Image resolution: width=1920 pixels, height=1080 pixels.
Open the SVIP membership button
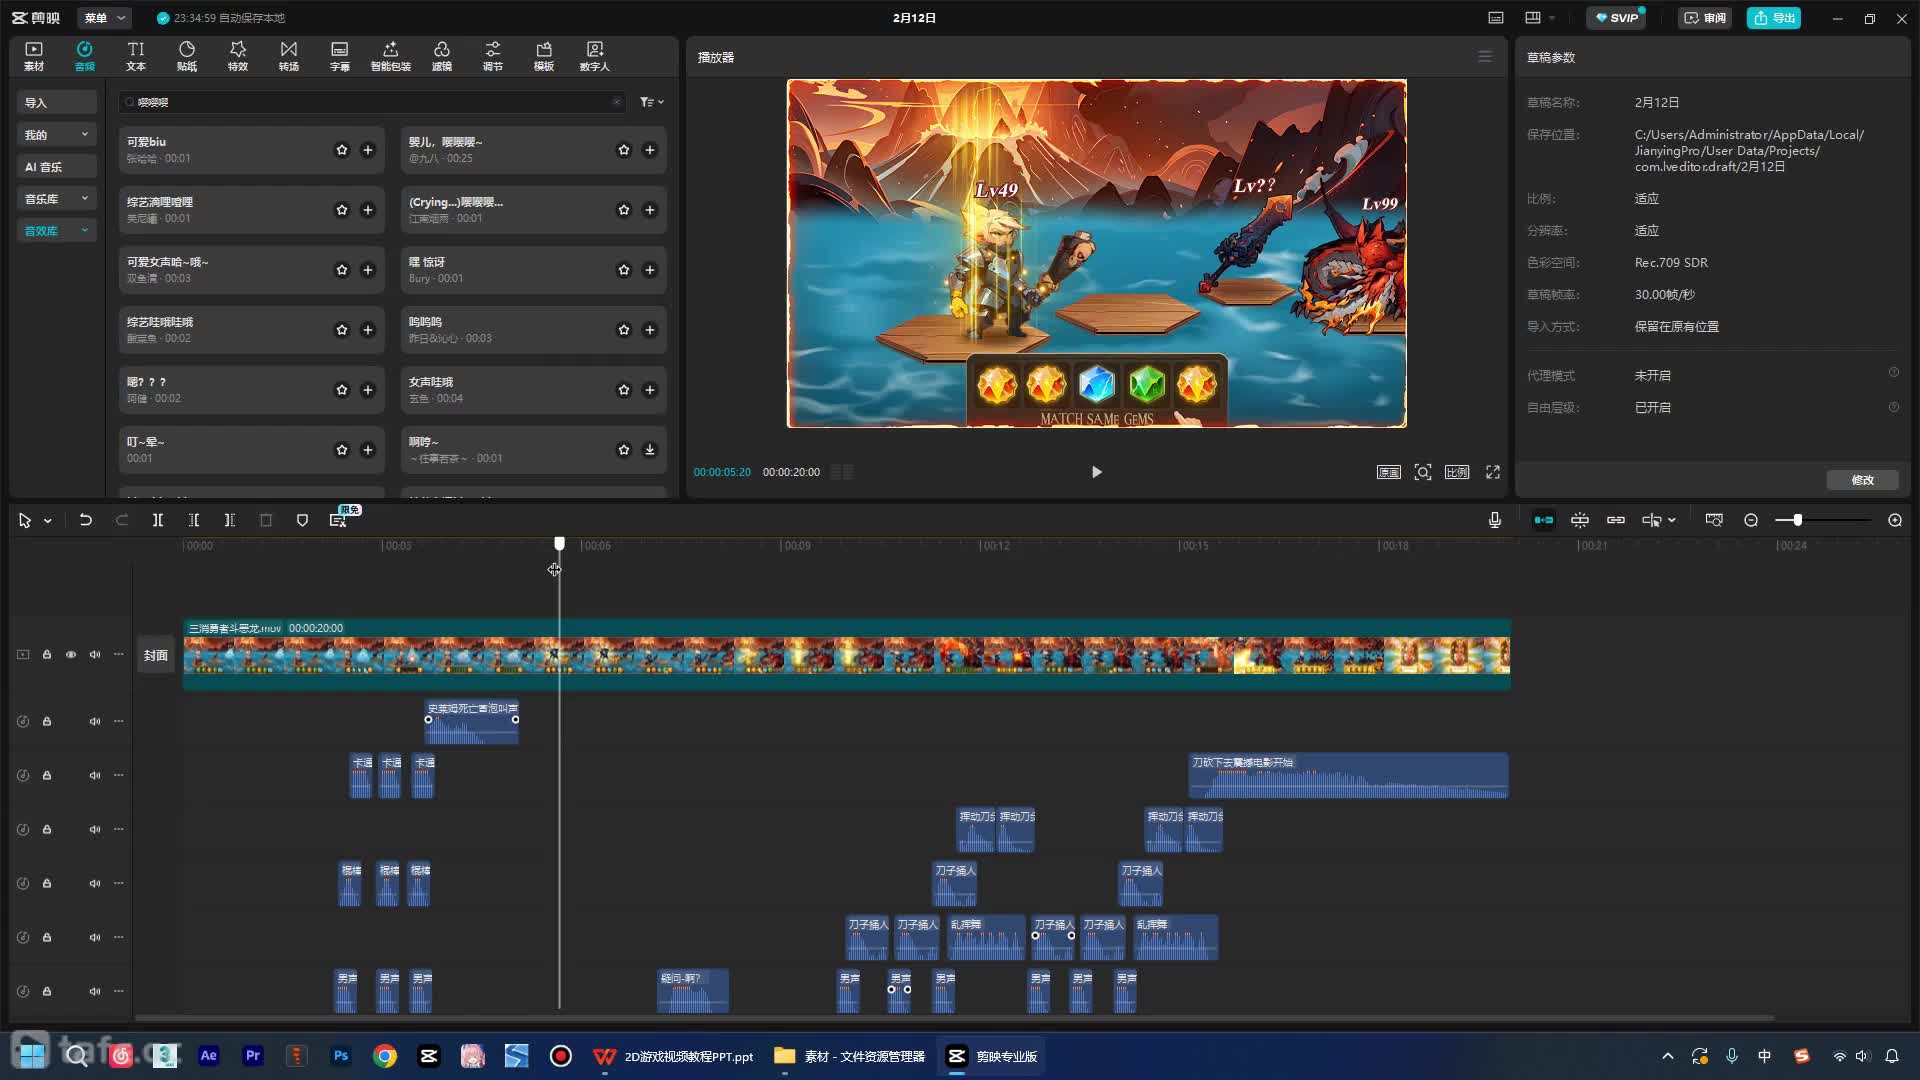pyautogui.click(x=1617, y=18)
